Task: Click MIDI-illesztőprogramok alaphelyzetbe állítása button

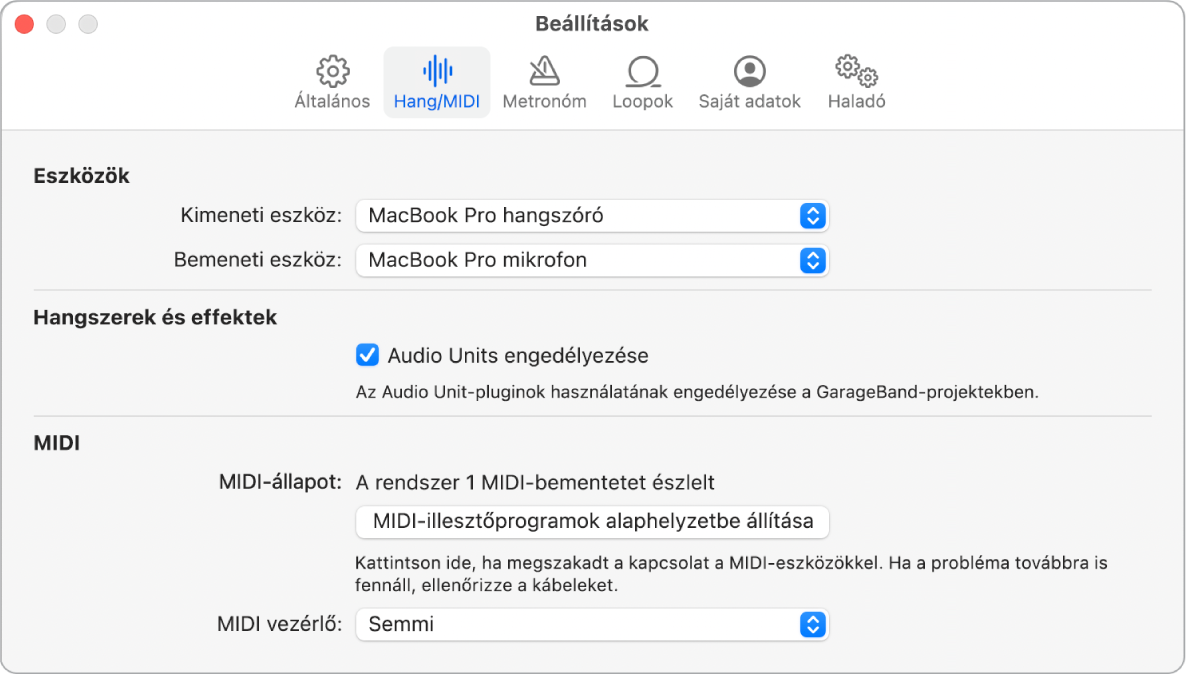Action: tap(592, 521)
